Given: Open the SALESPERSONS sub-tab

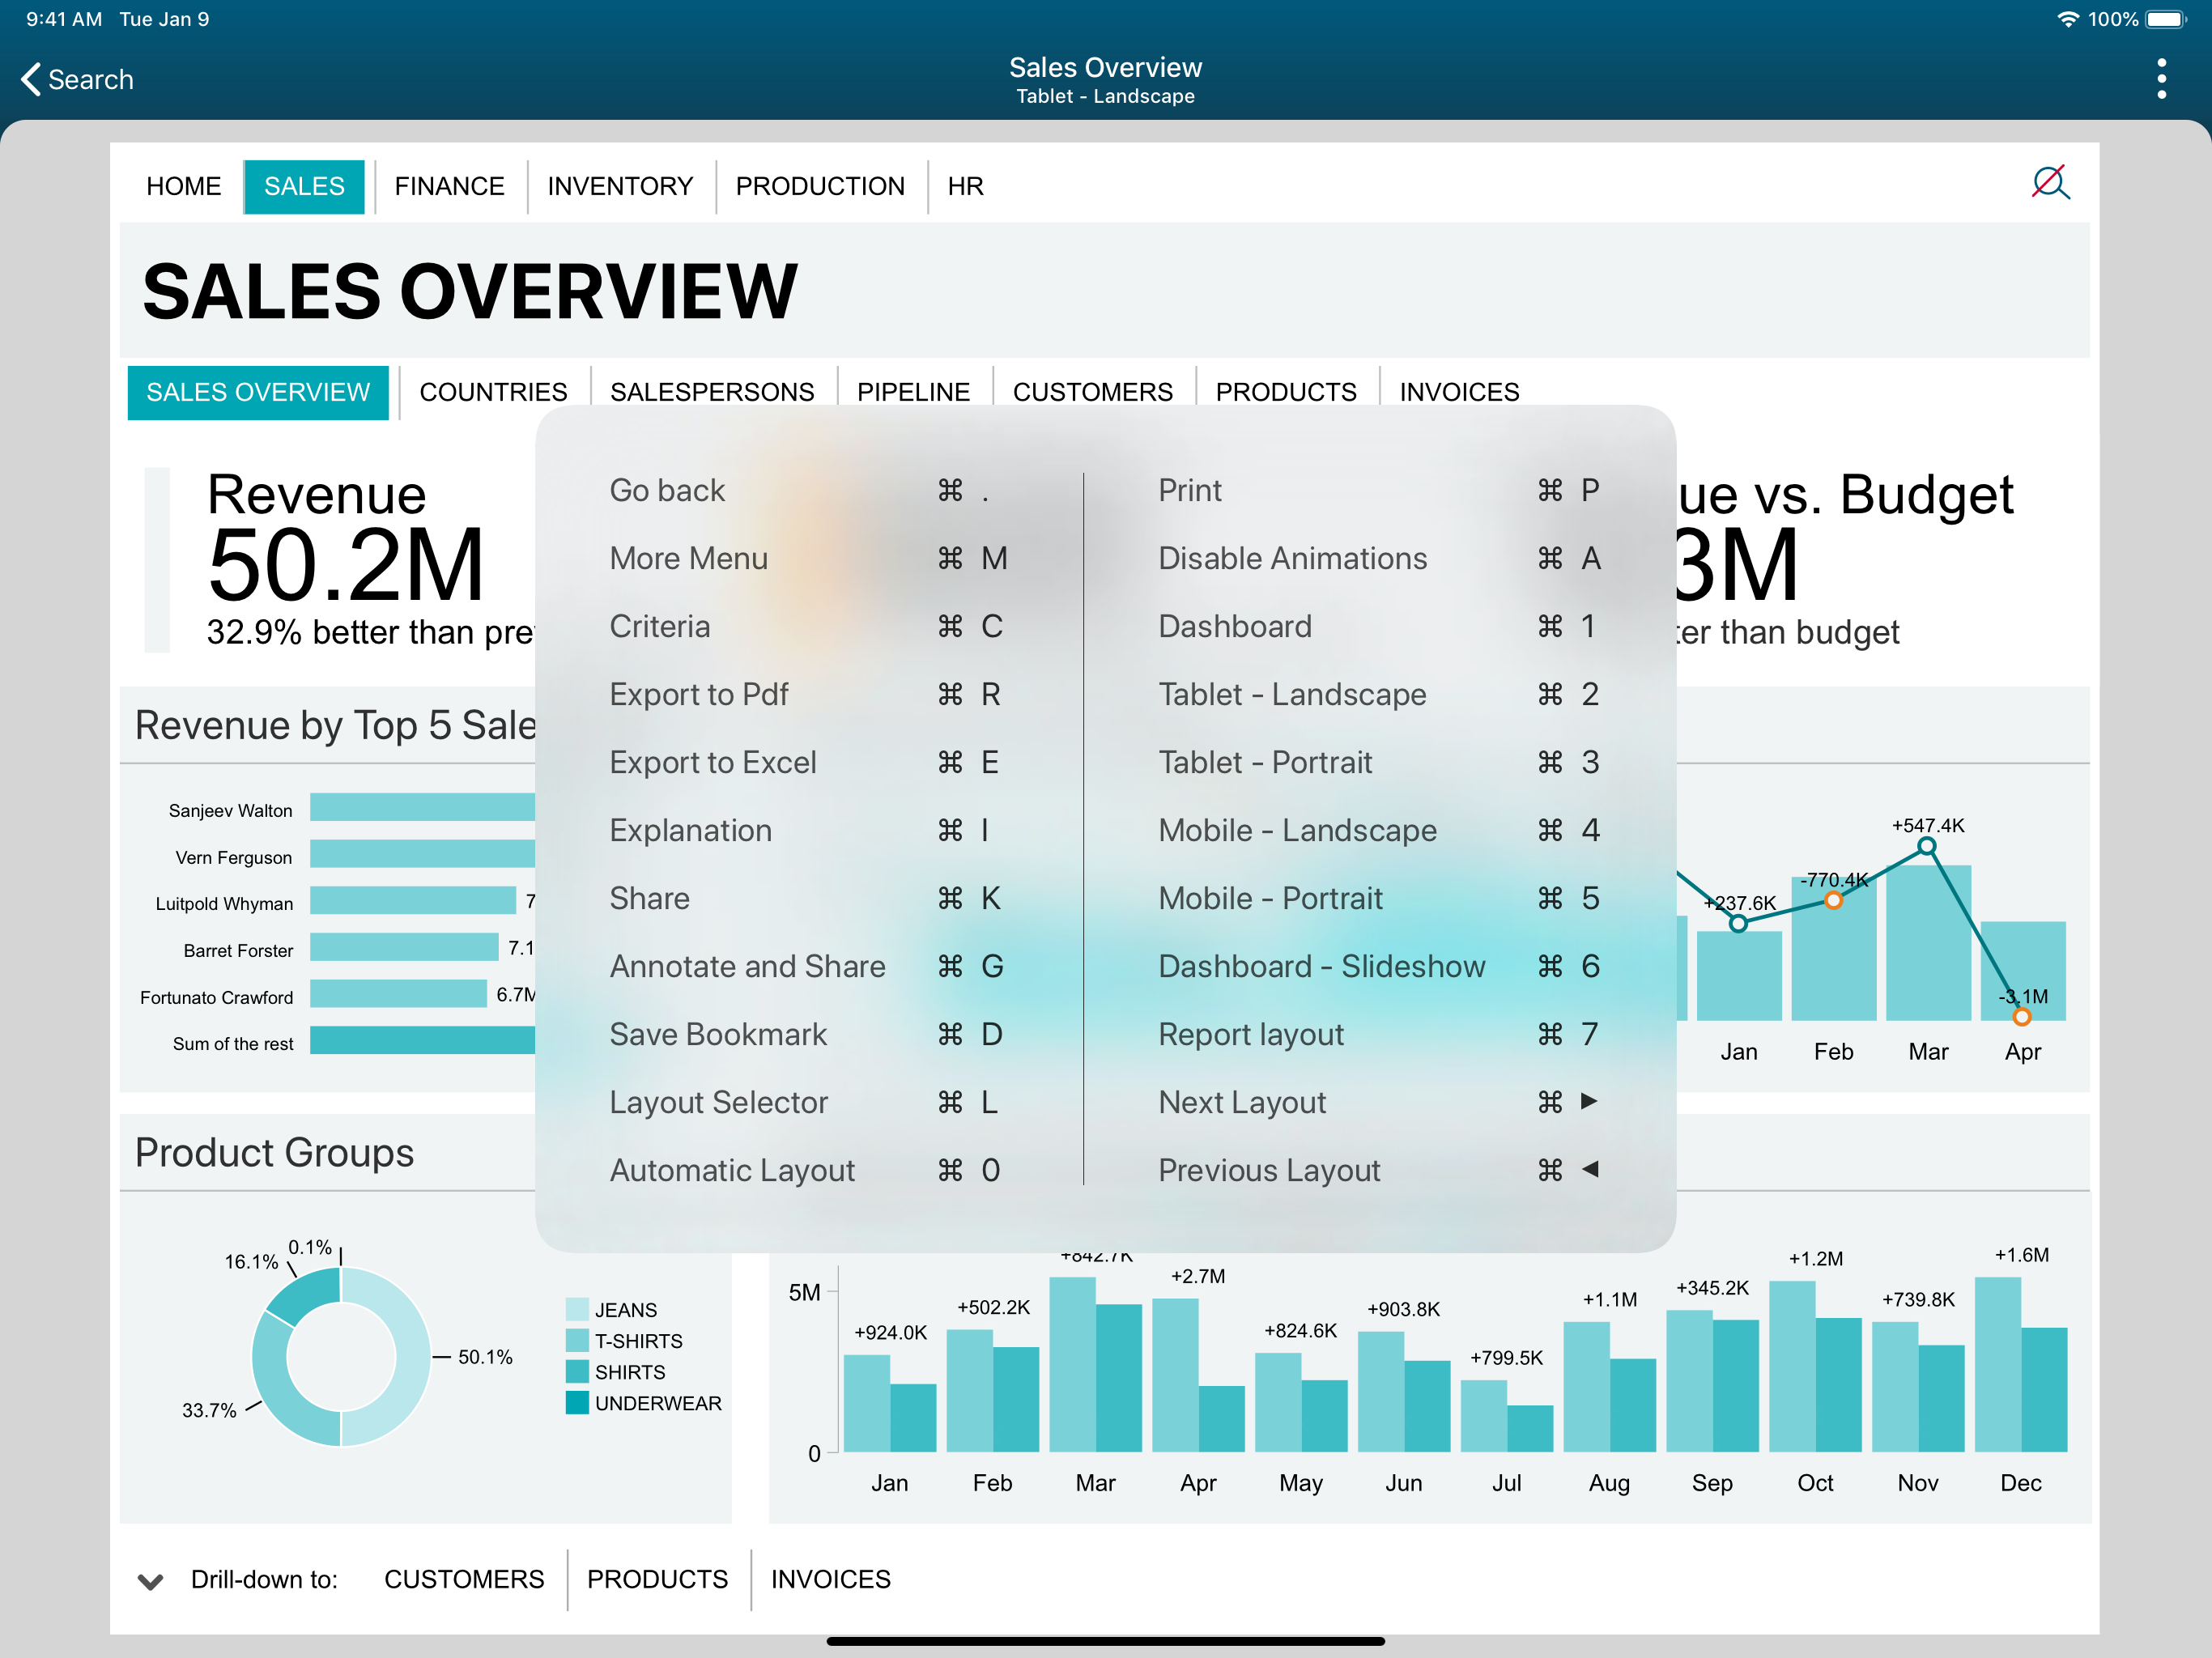Looking at the screenshot, I should [712, 392].
